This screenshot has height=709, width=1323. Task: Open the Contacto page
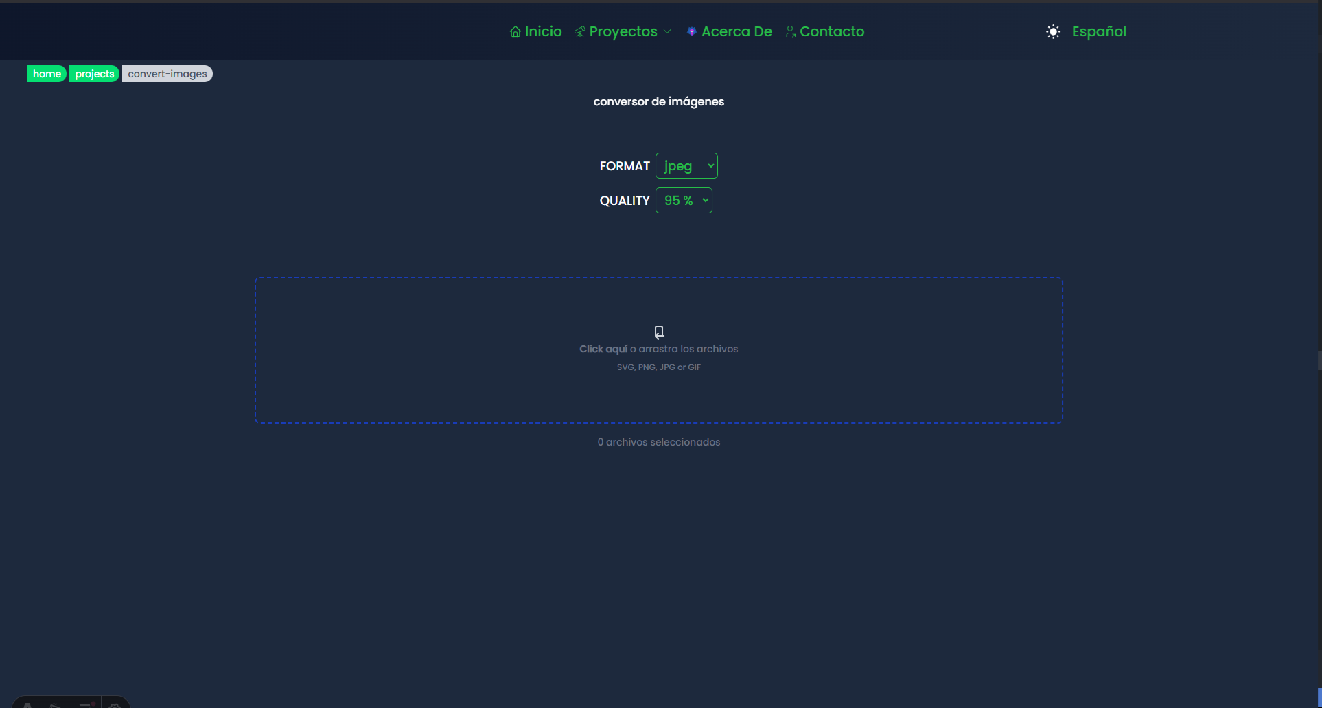point(832,32)
